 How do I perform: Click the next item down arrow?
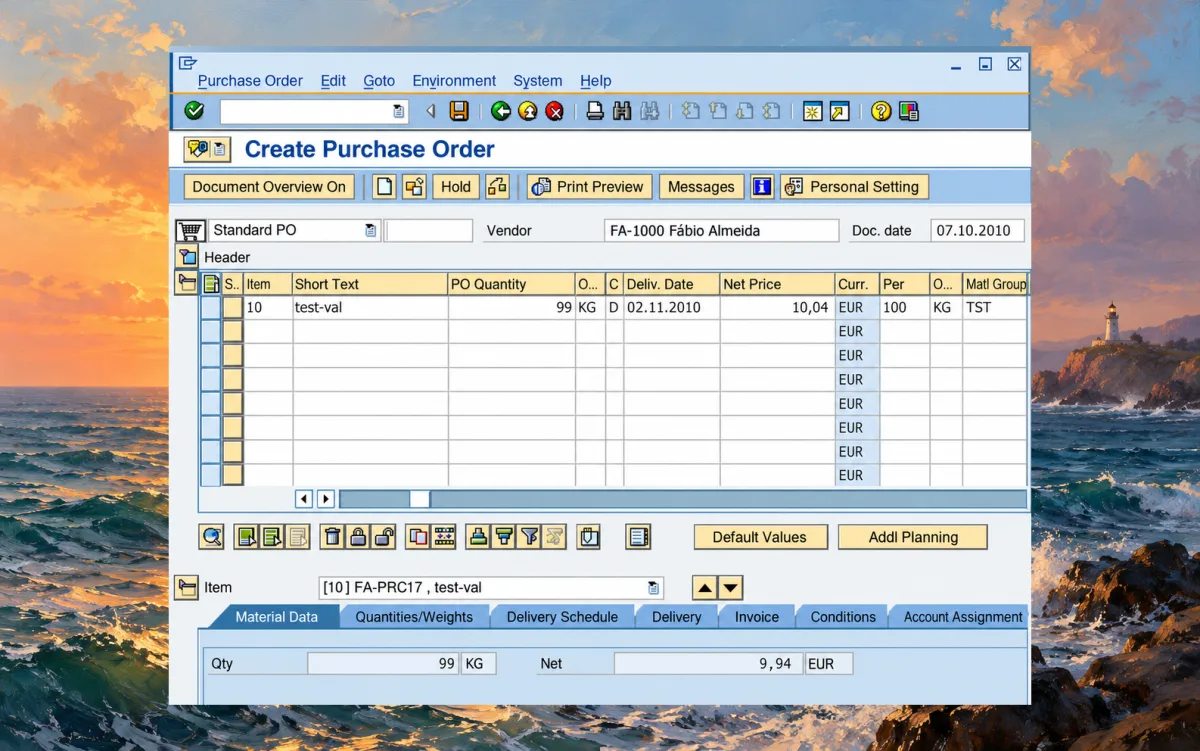pos(731,588)
